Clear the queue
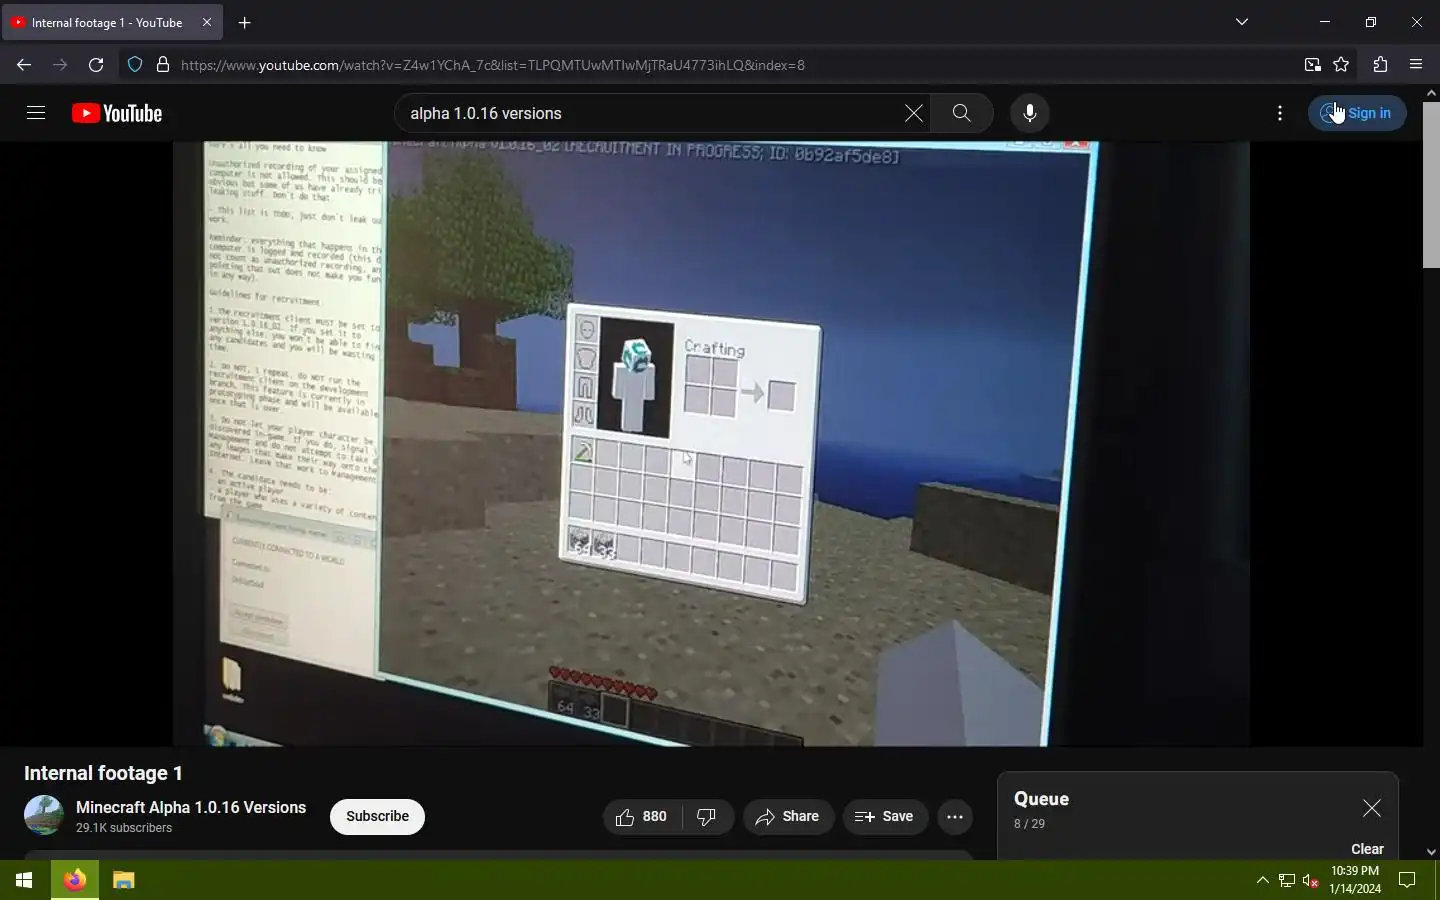The image size is (1440, 900). click(x=1367, y=849)
